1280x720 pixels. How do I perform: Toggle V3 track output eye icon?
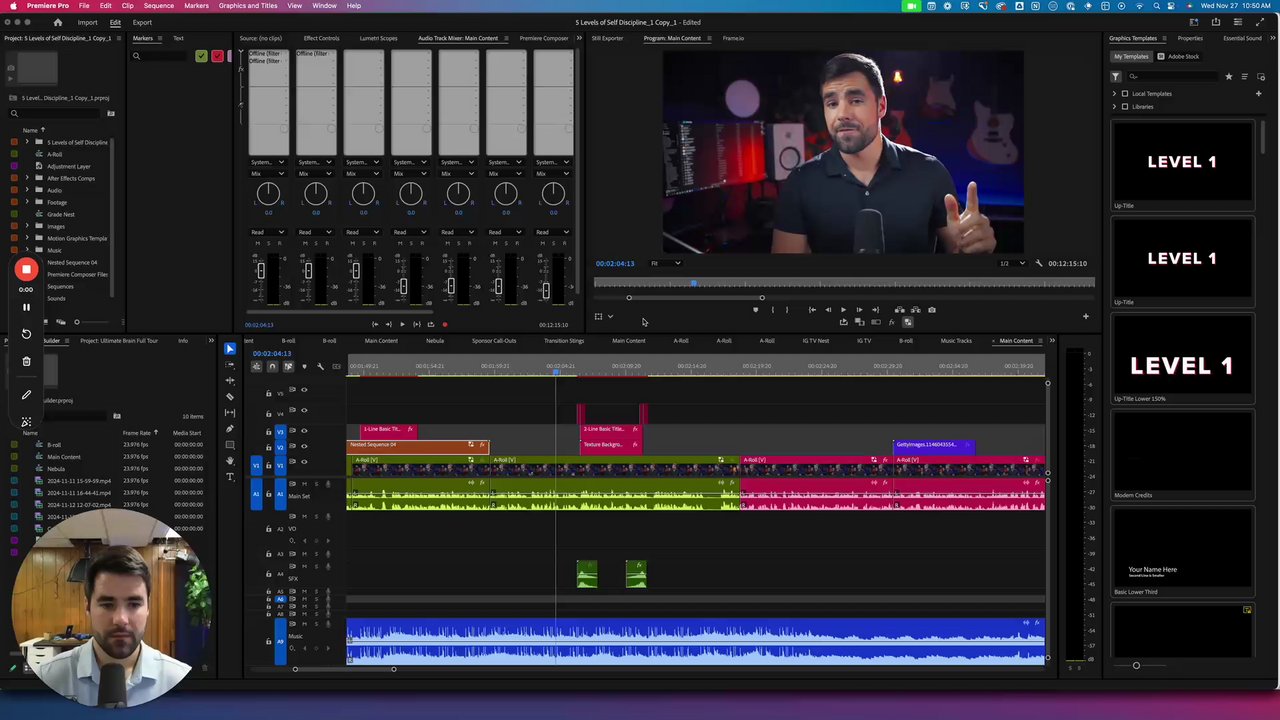(304, 430)
